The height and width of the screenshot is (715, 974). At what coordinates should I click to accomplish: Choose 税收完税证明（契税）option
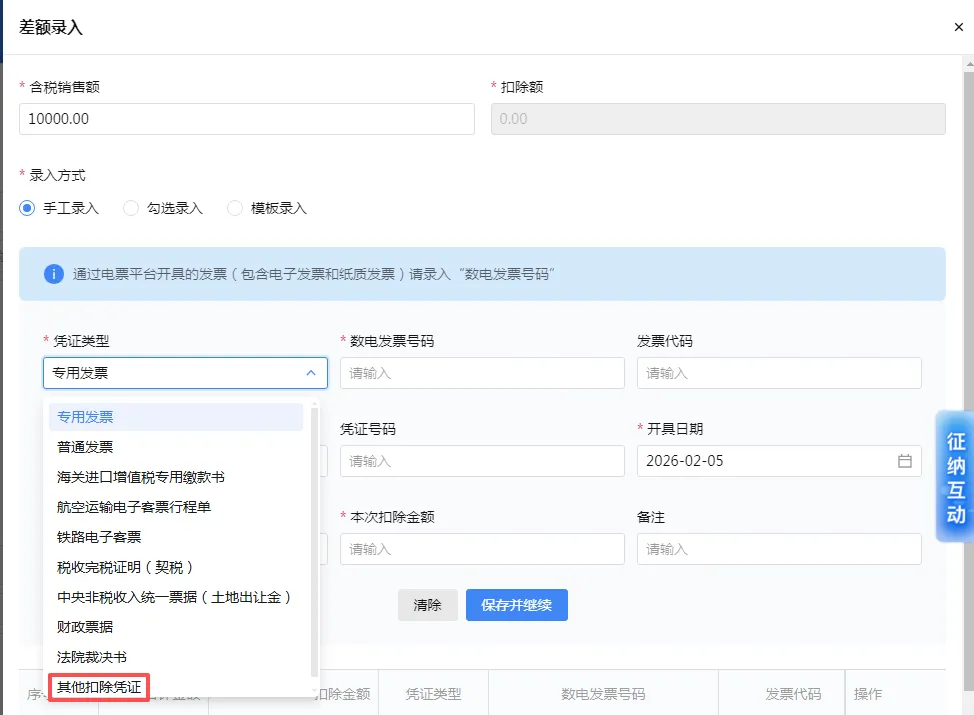click(176, 567)
